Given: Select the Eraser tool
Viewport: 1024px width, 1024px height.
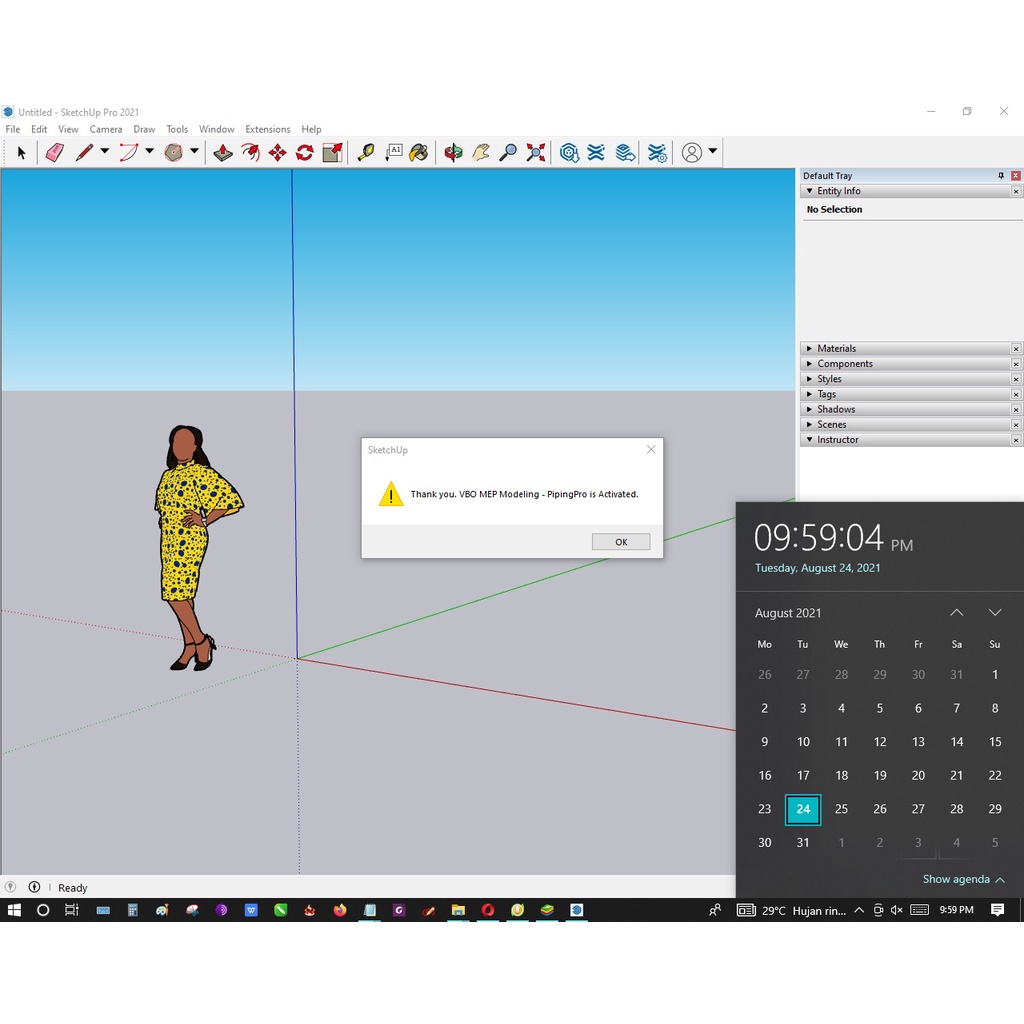Looking at the screenshot, I should click(x=55, y=152).
